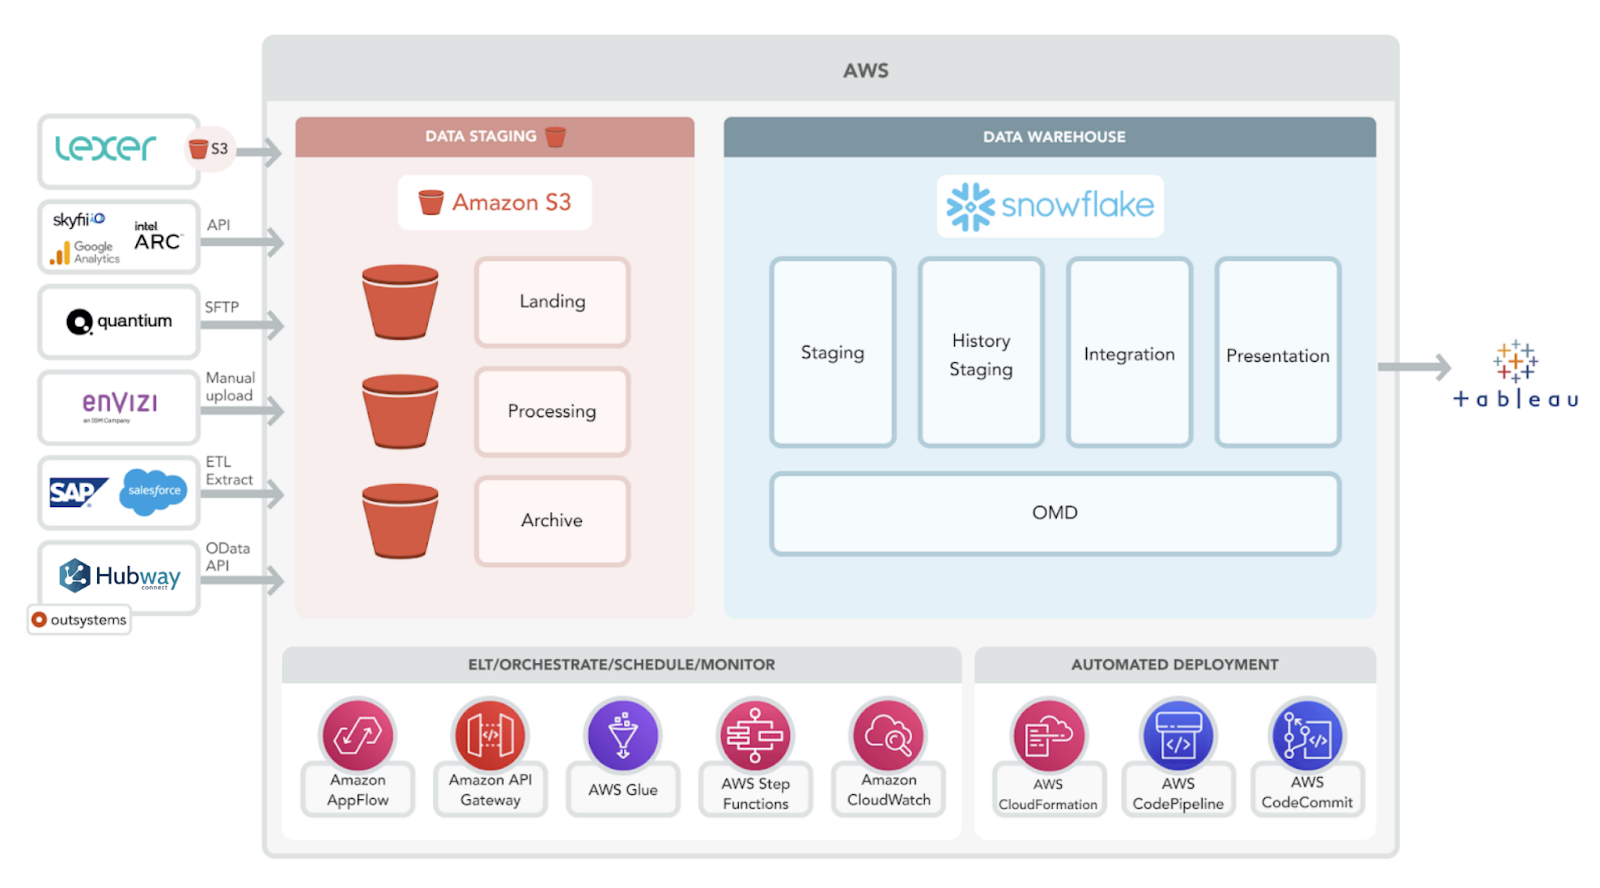This screenshot has width=1600, height=888.
Task: Open the Amazon CloudWatch icon
Action: [888, 736]
